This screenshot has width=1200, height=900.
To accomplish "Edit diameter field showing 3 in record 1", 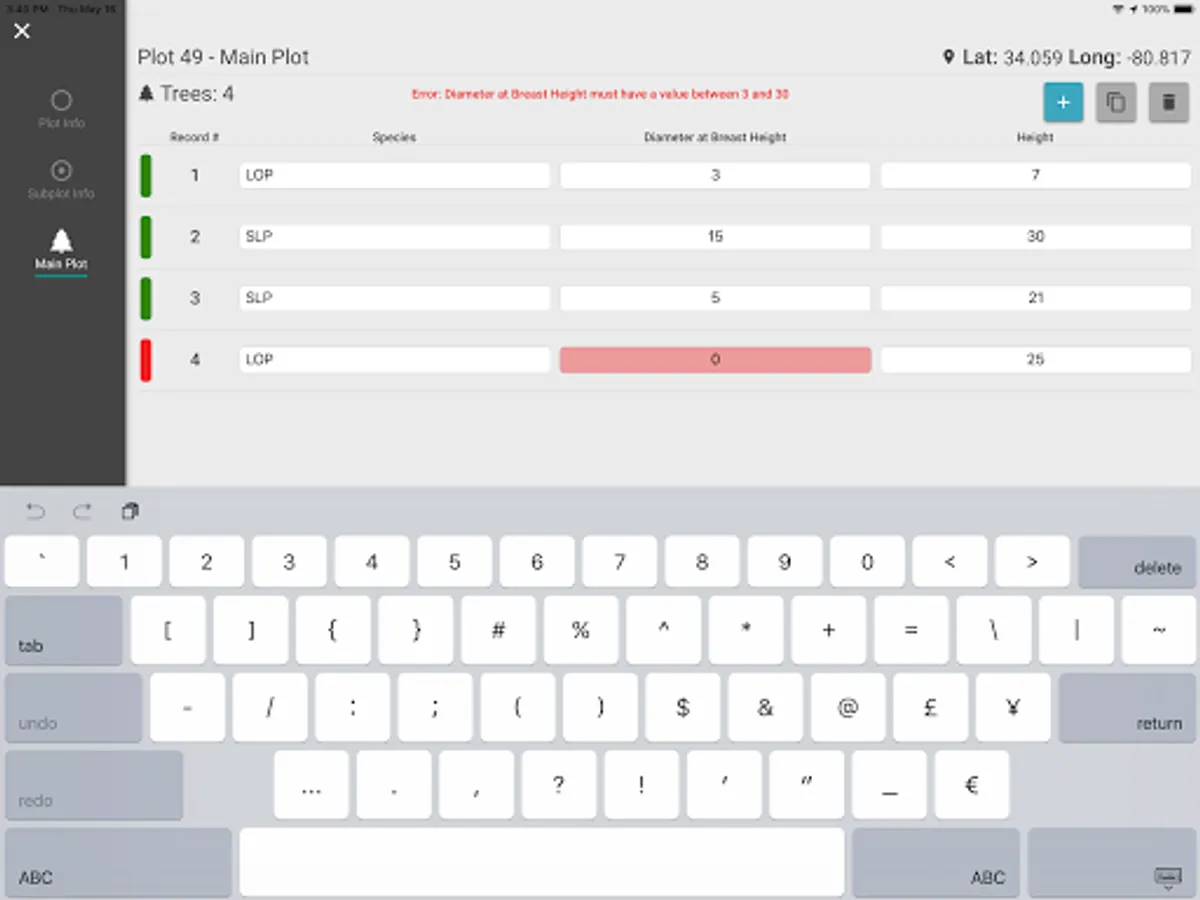I will pyautogui.click(x=715, y=175).
